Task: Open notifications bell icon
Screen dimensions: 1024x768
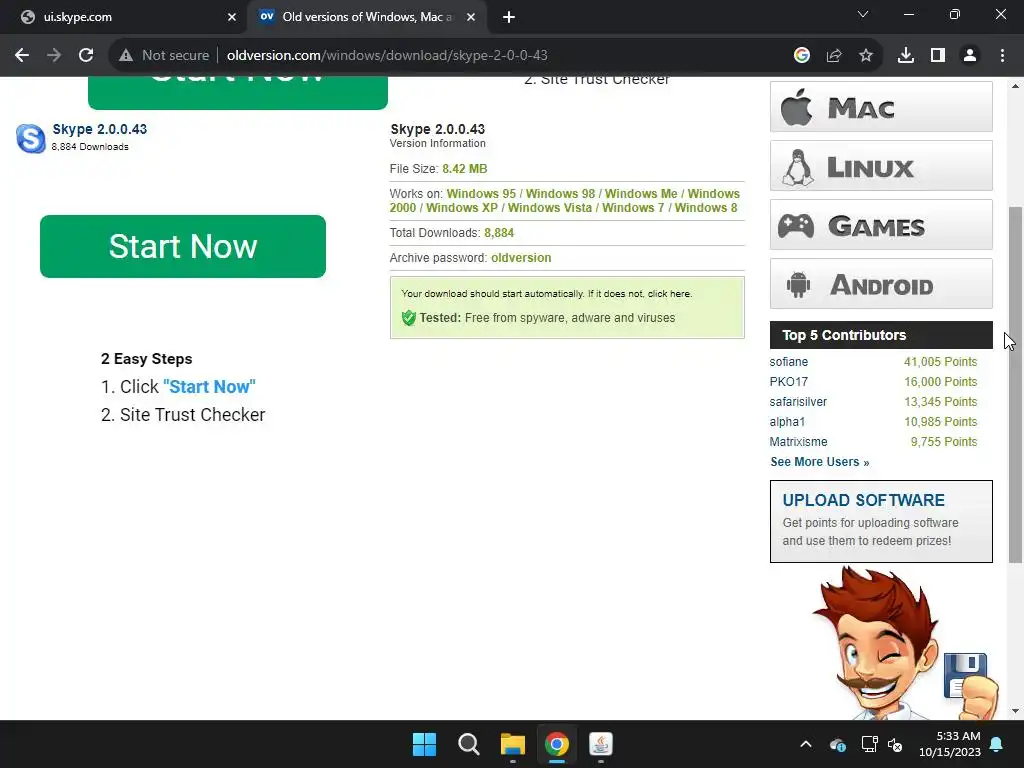Action: pos(997,744)
